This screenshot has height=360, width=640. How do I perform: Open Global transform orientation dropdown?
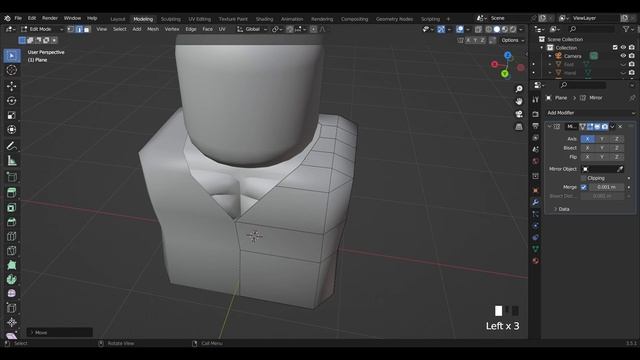tap(252, 29)
